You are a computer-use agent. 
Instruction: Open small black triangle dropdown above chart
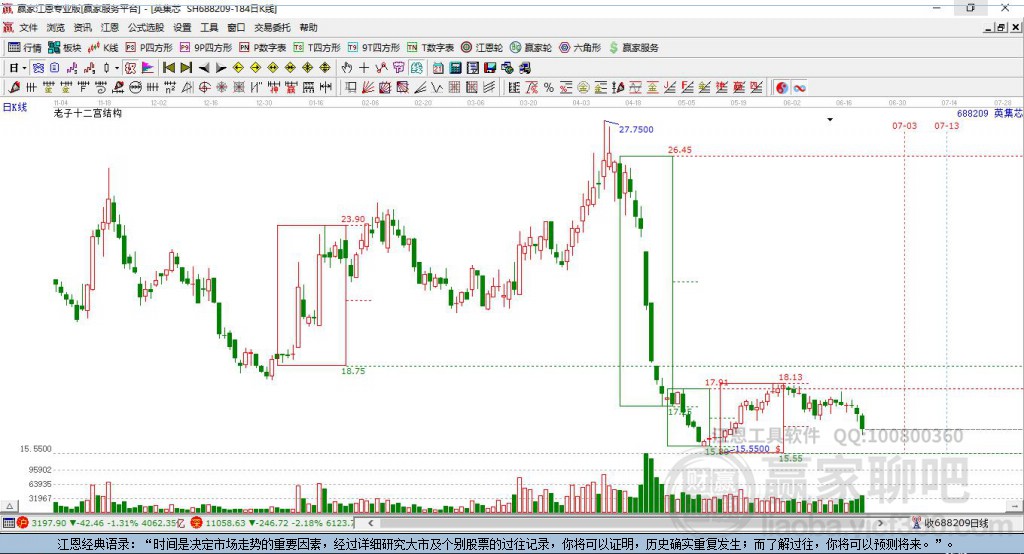[x=830, y=120]
